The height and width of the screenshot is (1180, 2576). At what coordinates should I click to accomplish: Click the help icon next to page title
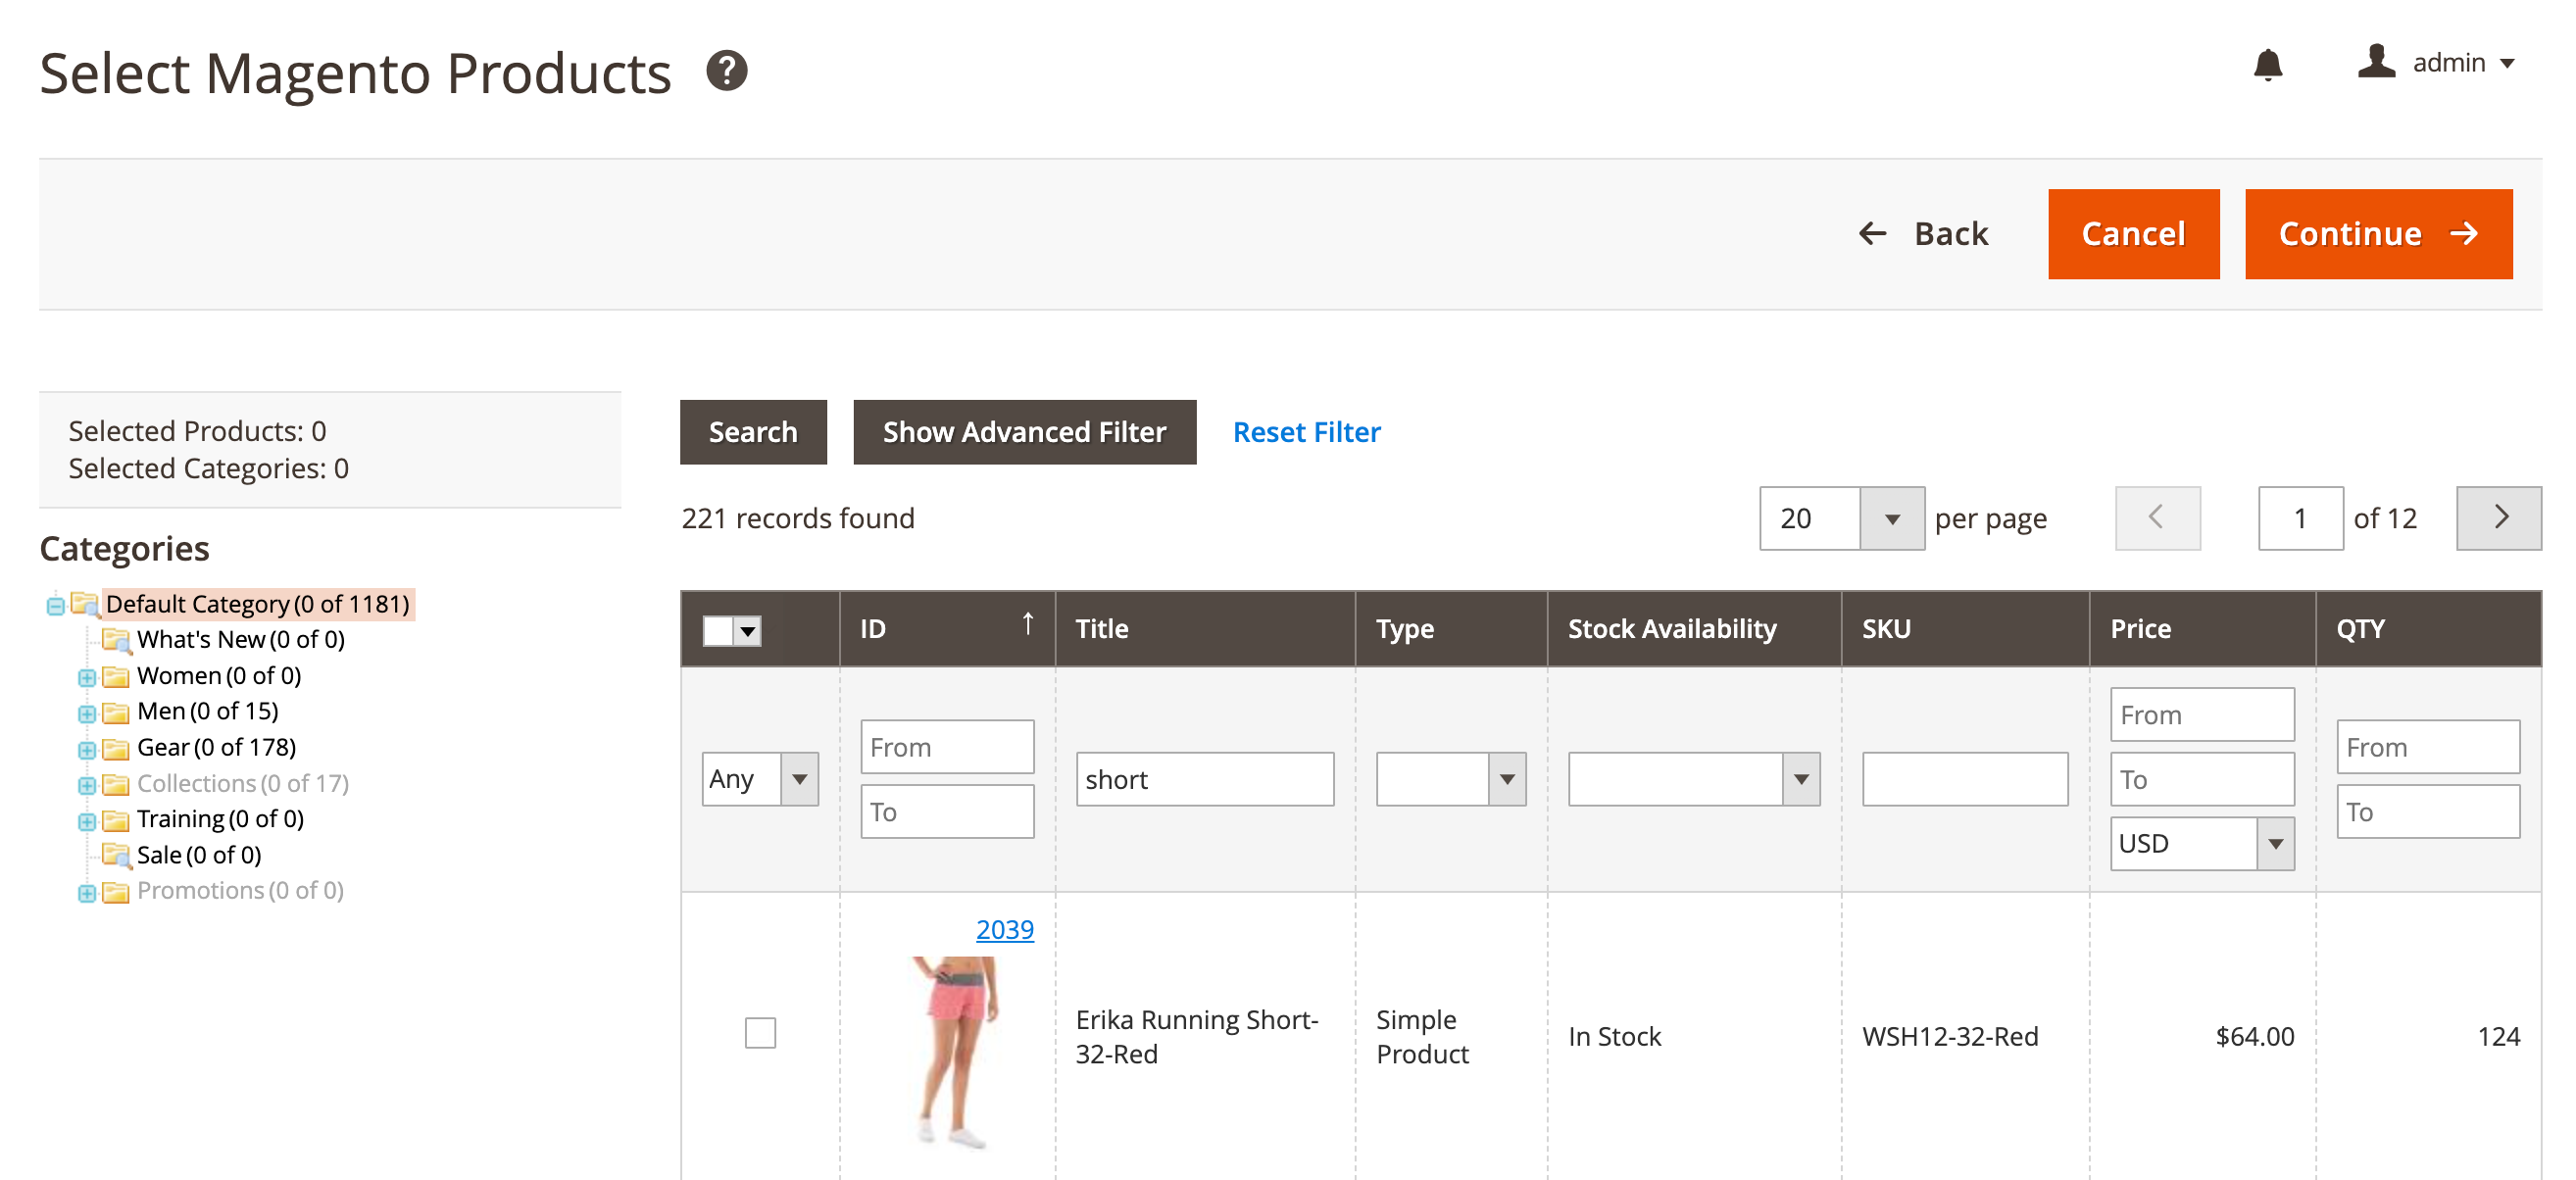726,71
